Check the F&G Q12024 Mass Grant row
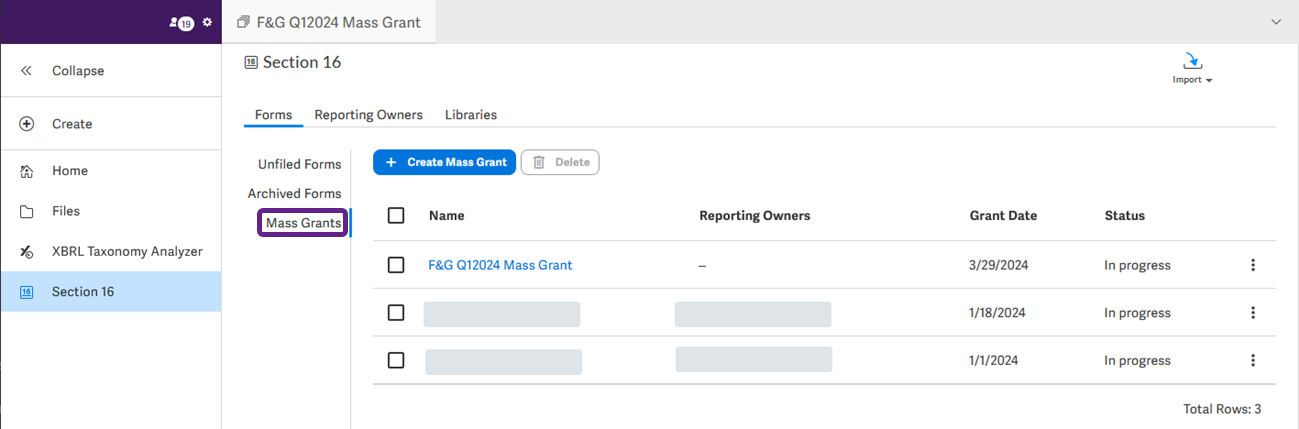The image size is (1299, 429). 396,265
